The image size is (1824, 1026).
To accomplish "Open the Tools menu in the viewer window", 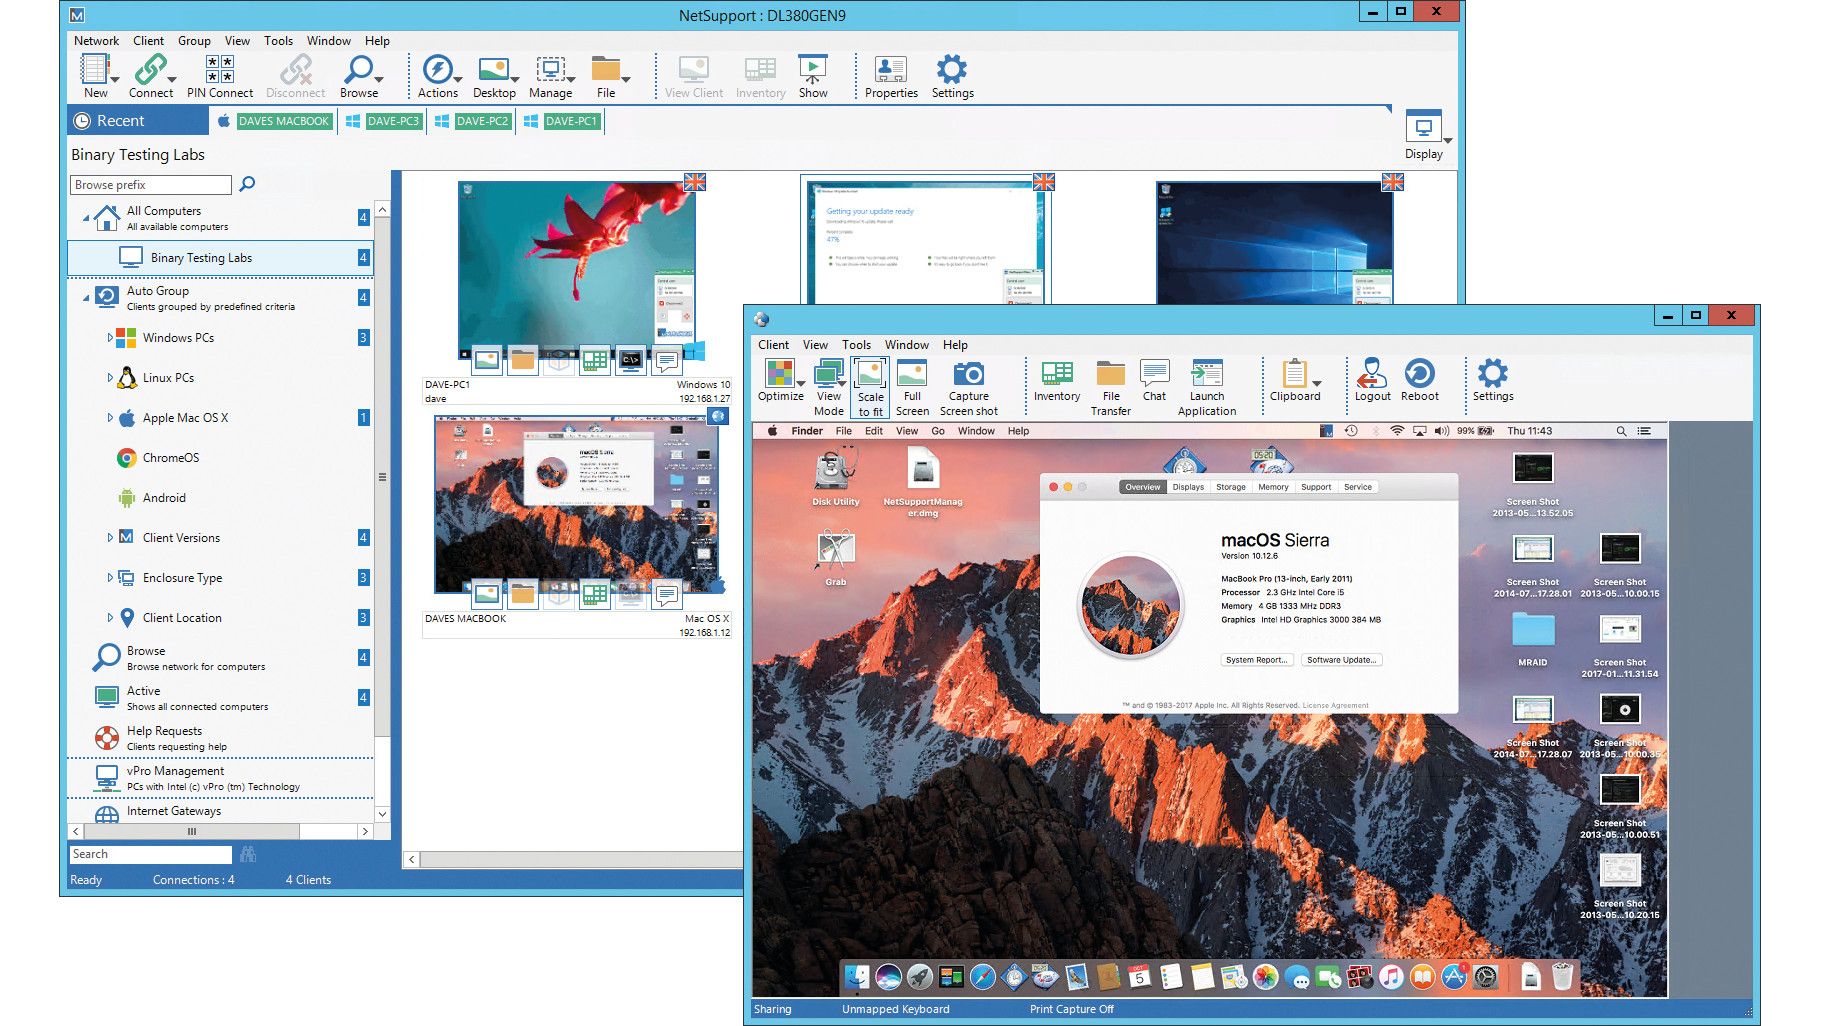I will pyautogui.click(x=856, y=344).
